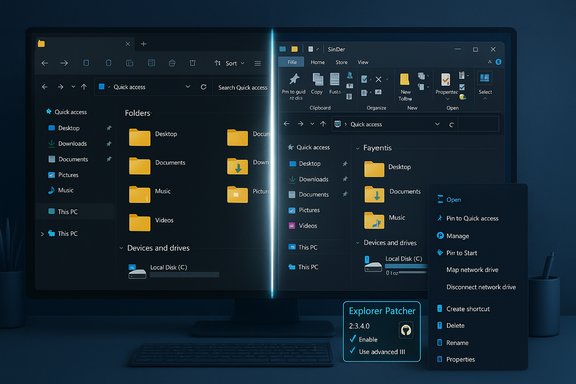This screenshot has width=576, height=384.
Task: Click the Paste clipboard icon in the ribbon
Action: pos(335,79)
